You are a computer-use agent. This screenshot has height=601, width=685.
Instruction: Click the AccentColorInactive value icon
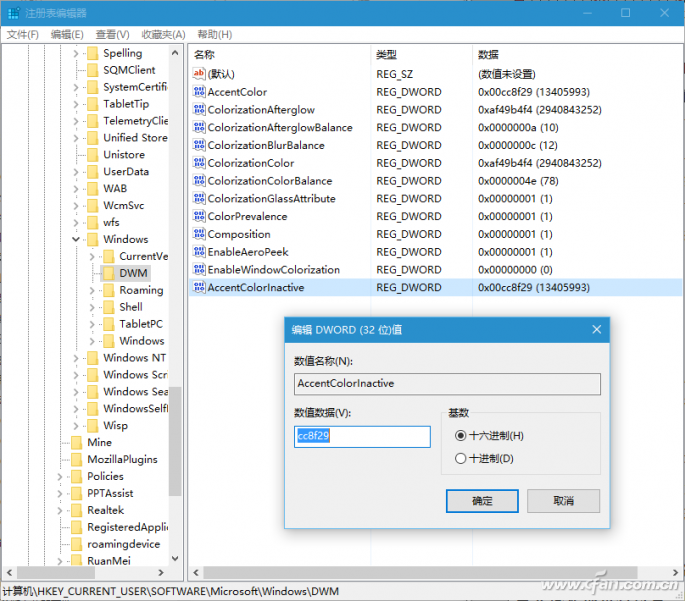(x=199, y=287)
